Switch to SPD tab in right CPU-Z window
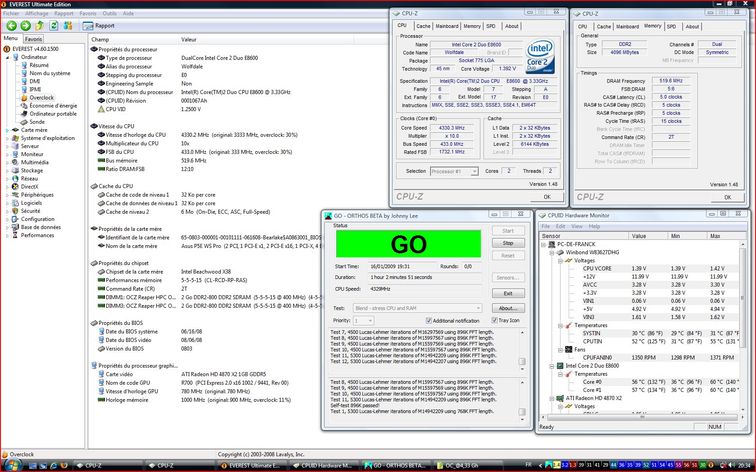Image resolution: width=756 pixels, height=472 pixels. [x=672, y=27]
